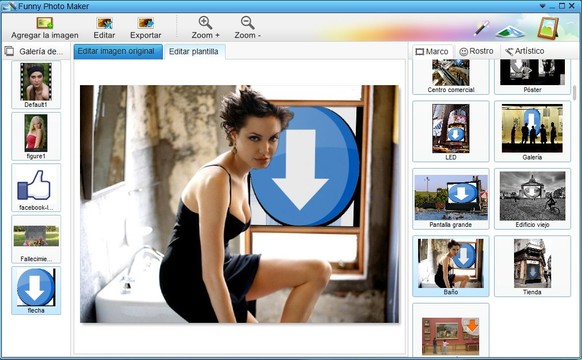Open the Marco tab
This screenshot has height=360, width=582.
click(432, 51)
